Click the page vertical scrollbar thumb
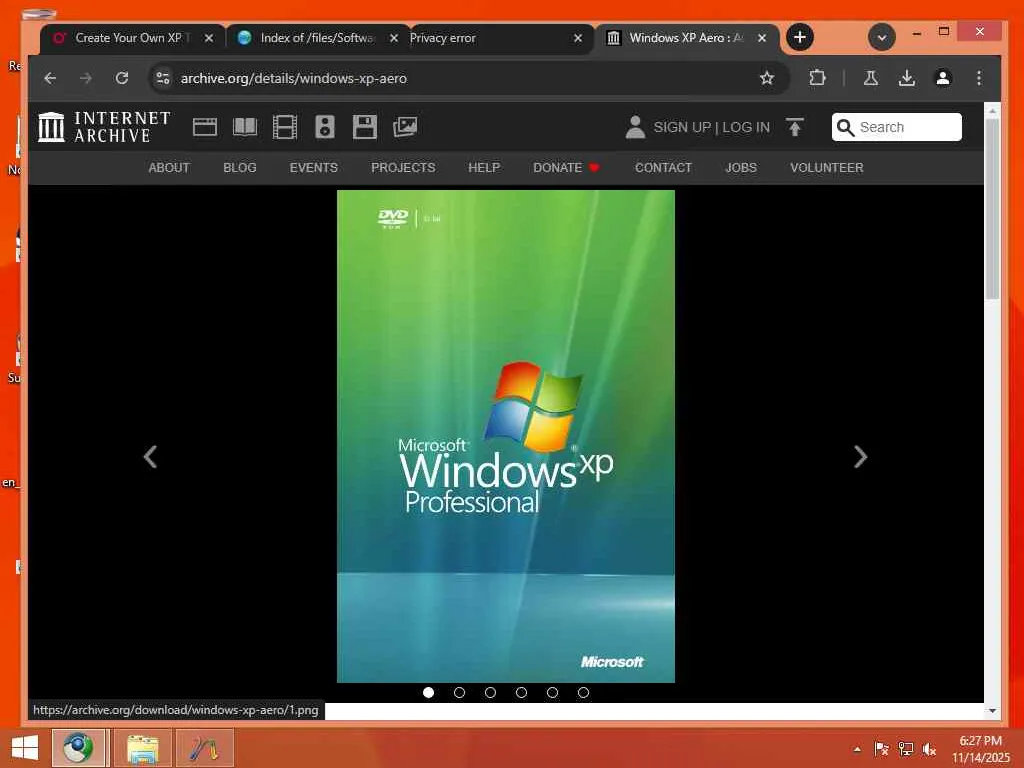The width and height of the screenshot is (1024, 768). (992, 209)
